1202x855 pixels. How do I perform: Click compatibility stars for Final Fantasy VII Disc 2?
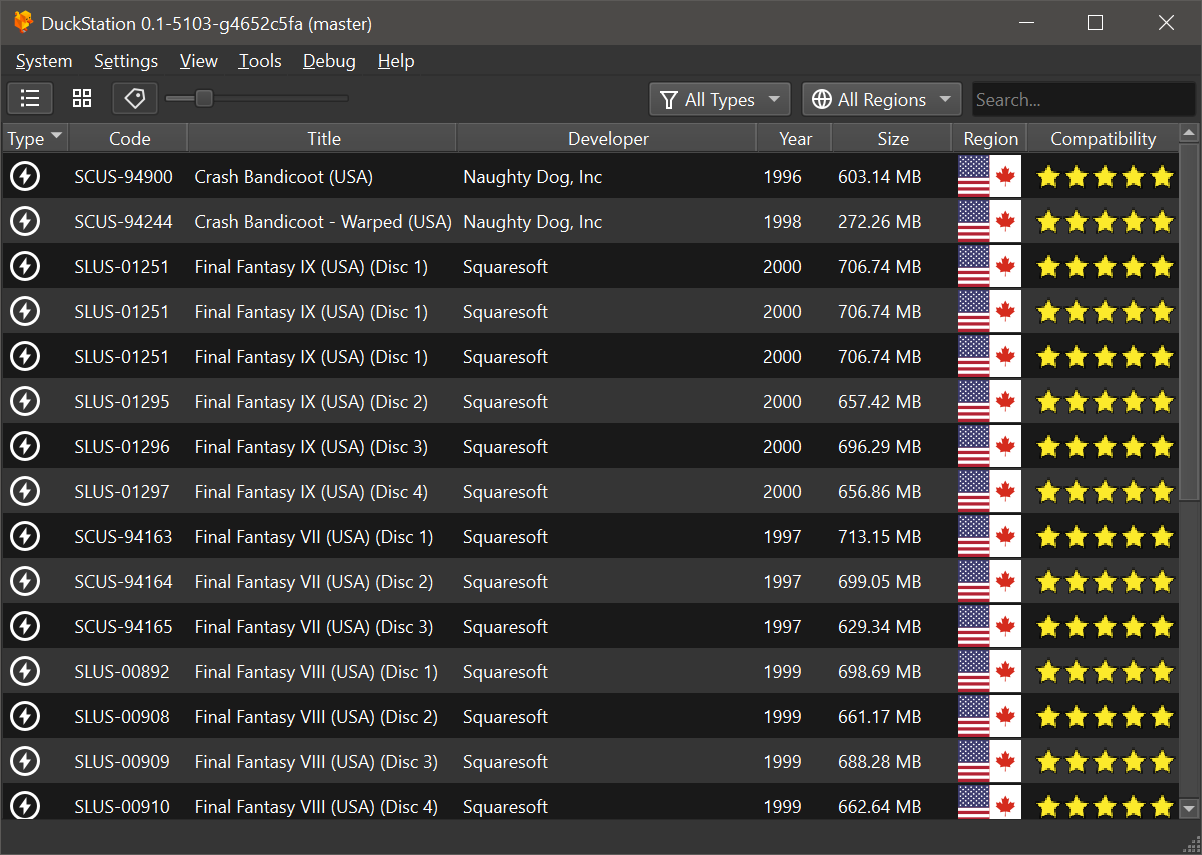tap(1104, 582)
